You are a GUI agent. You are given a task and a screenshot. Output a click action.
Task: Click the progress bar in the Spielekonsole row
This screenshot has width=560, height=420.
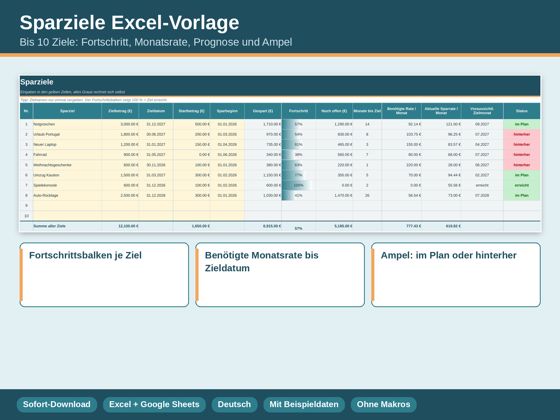299,185
